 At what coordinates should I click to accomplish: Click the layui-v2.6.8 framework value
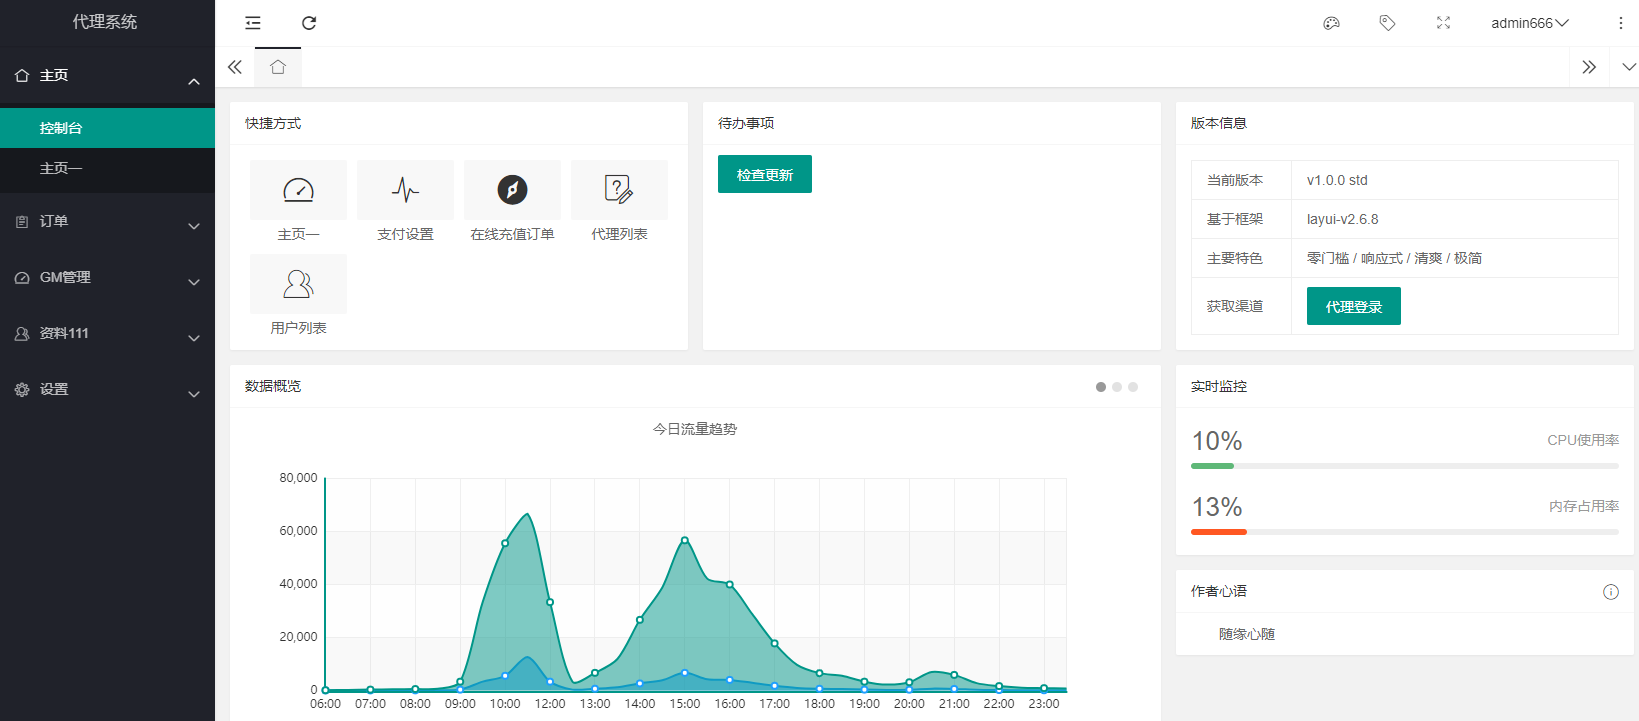[x=1342, y=219]
